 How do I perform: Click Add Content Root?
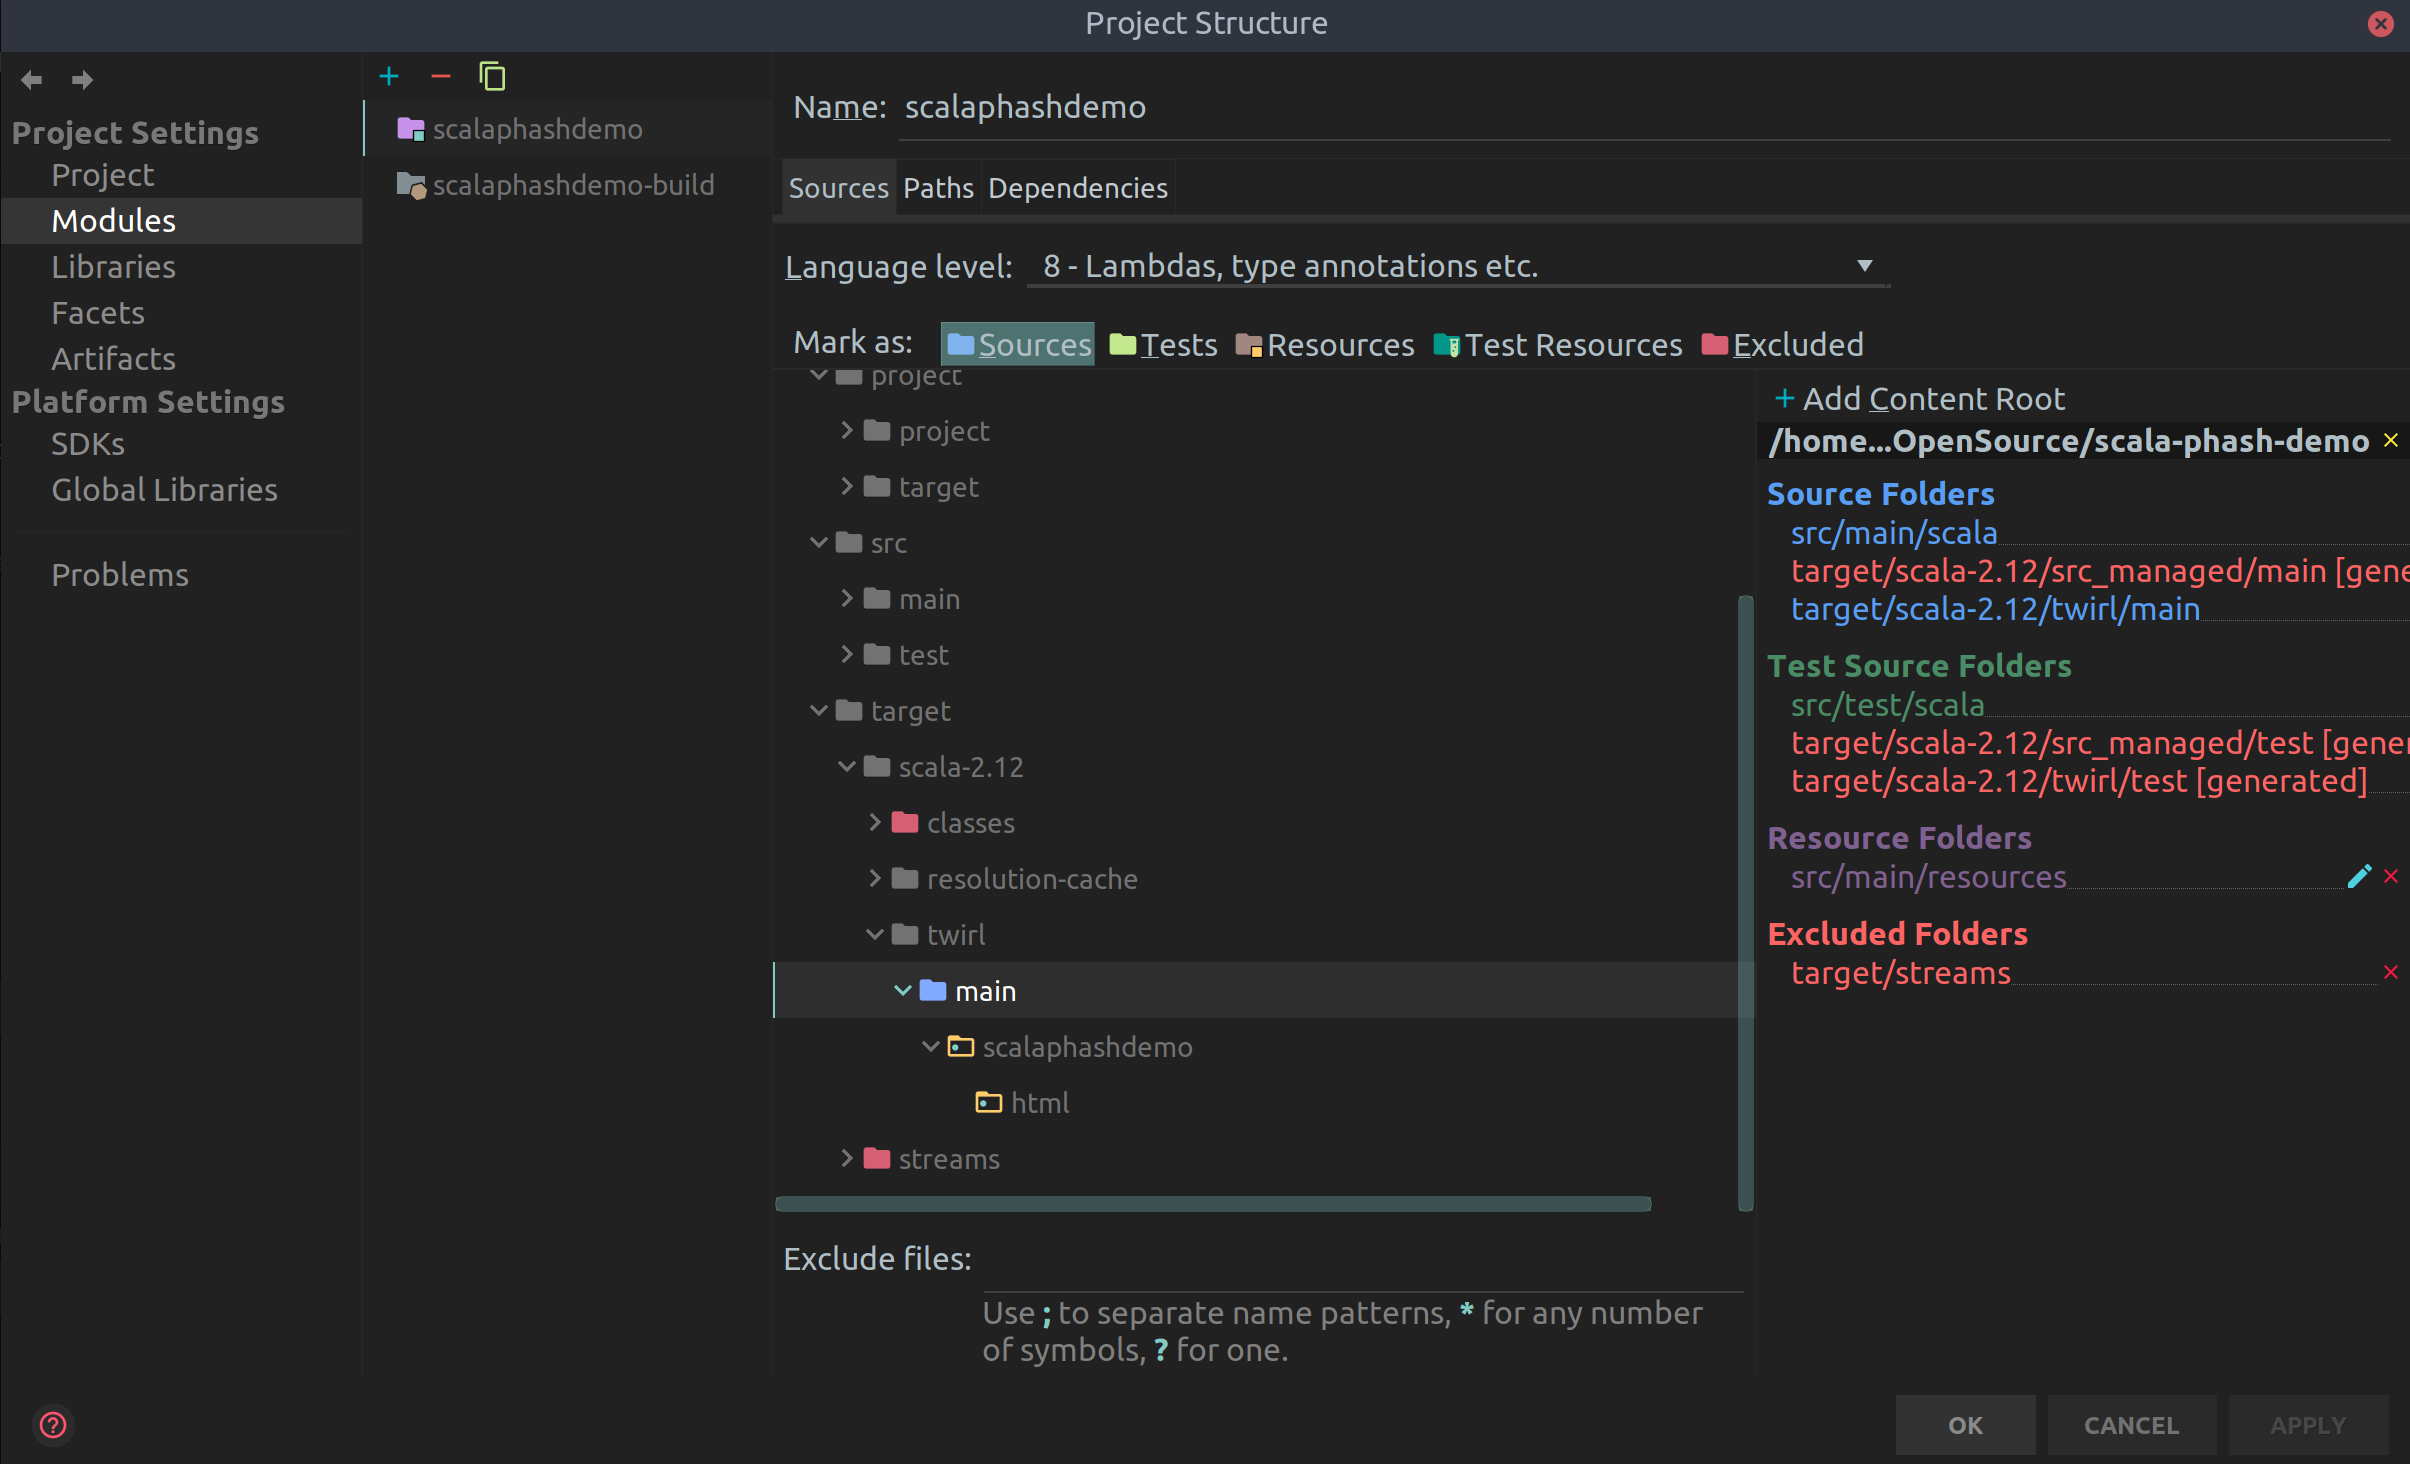(x=1918, y=399)
